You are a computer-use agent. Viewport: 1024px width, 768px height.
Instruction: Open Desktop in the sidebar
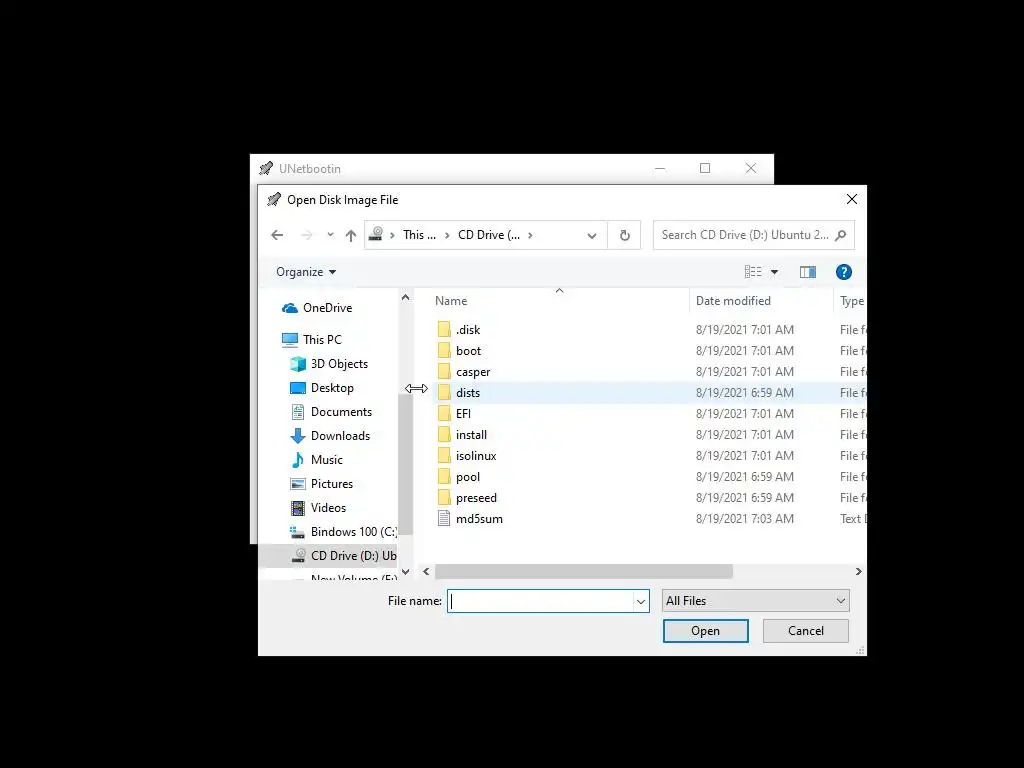point(332,388)
